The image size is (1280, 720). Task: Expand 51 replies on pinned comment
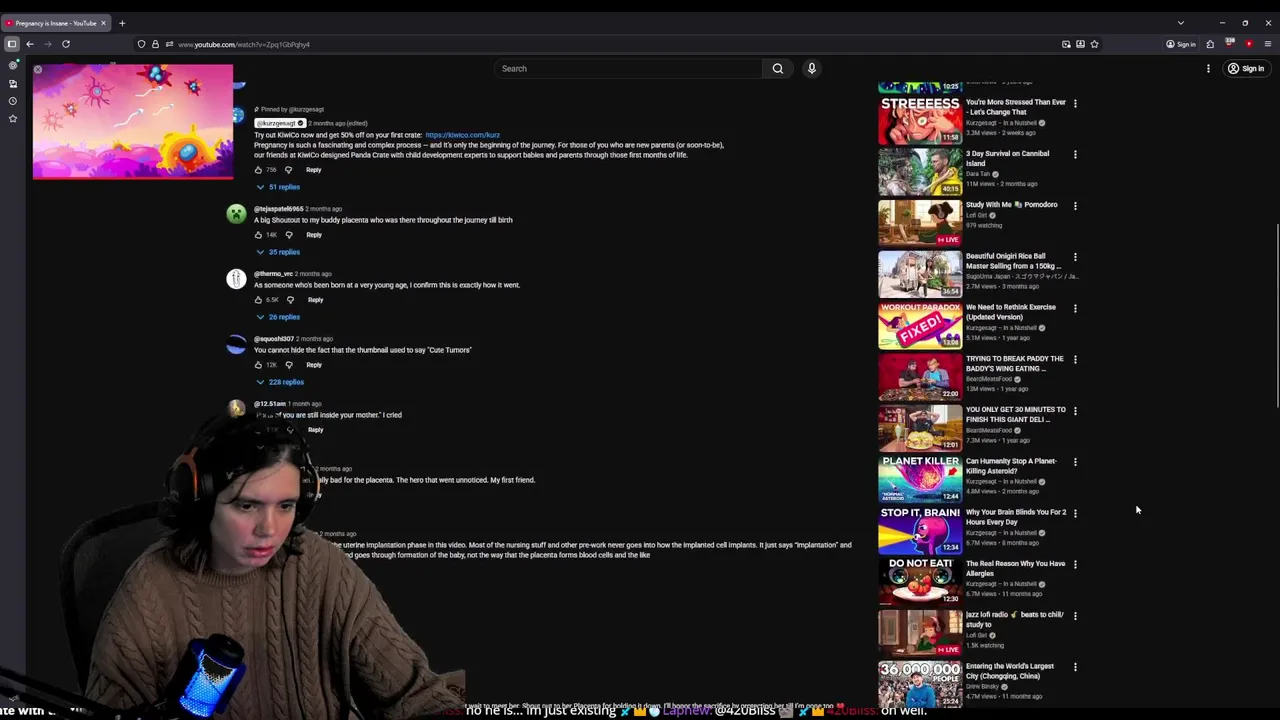click(278, 187)
